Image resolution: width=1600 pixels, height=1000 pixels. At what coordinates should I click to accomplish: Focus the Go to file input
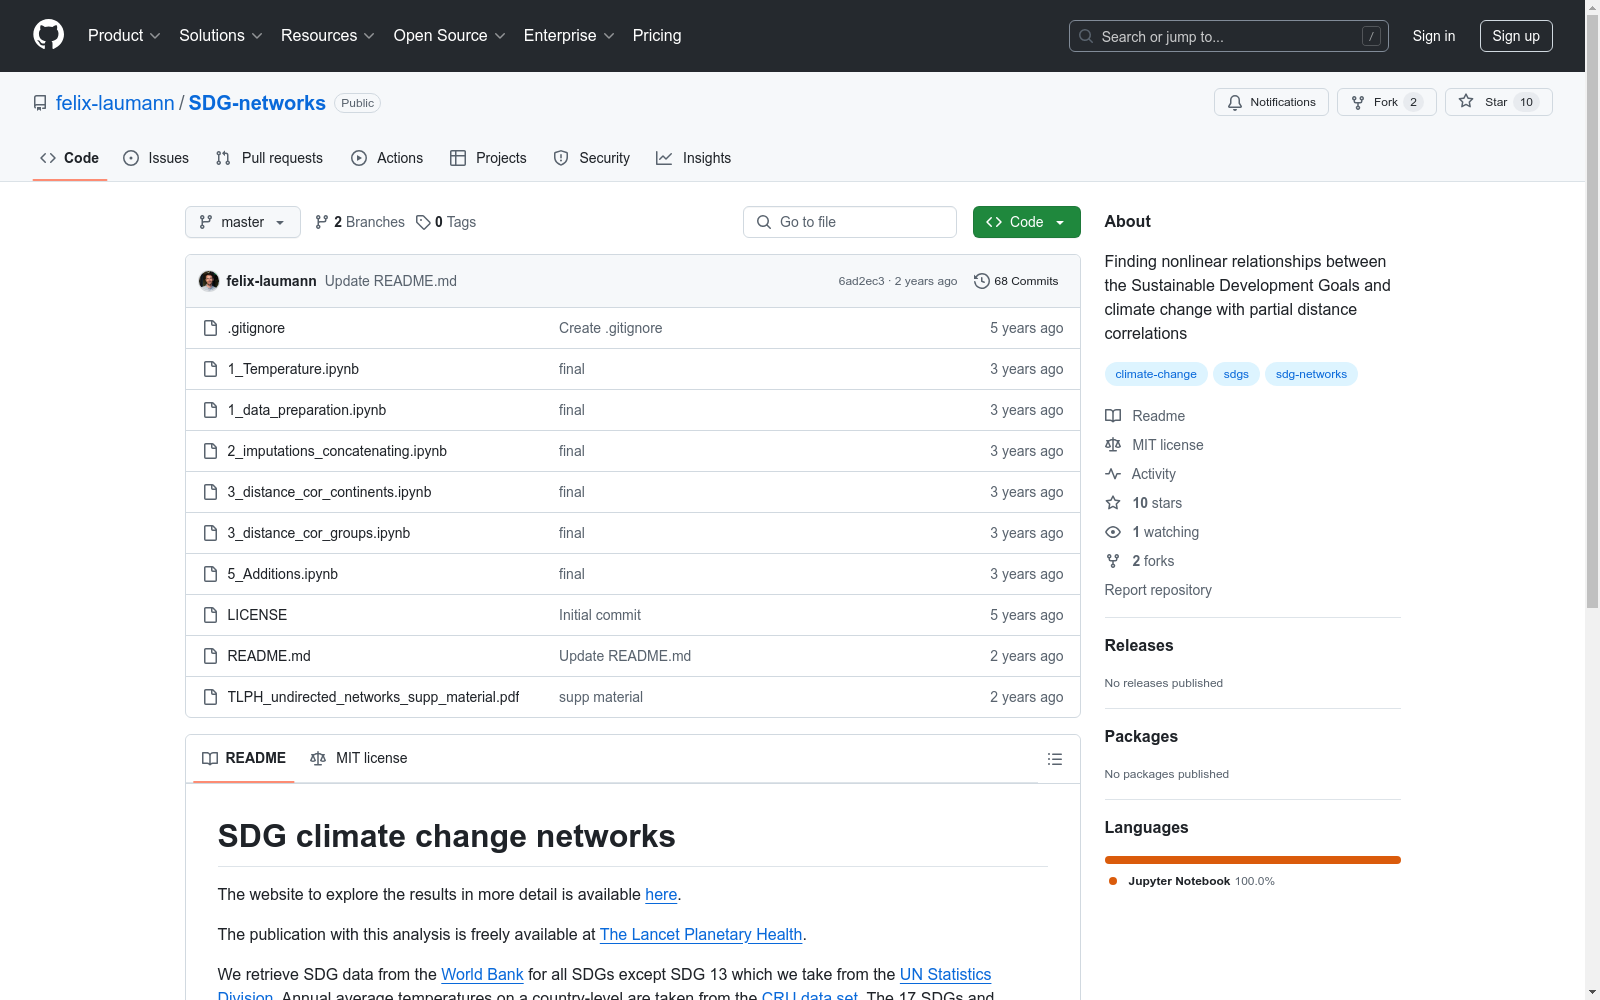point(850,222)
